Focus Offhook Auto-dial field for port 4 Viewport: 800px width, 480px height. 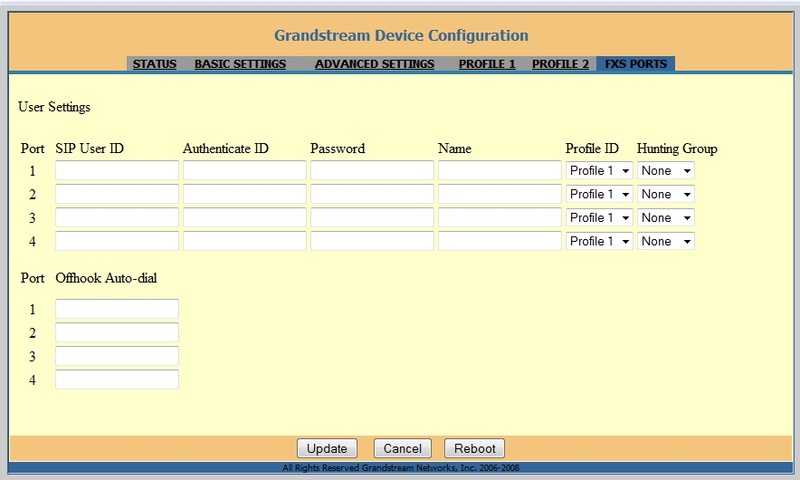point(117,379)
